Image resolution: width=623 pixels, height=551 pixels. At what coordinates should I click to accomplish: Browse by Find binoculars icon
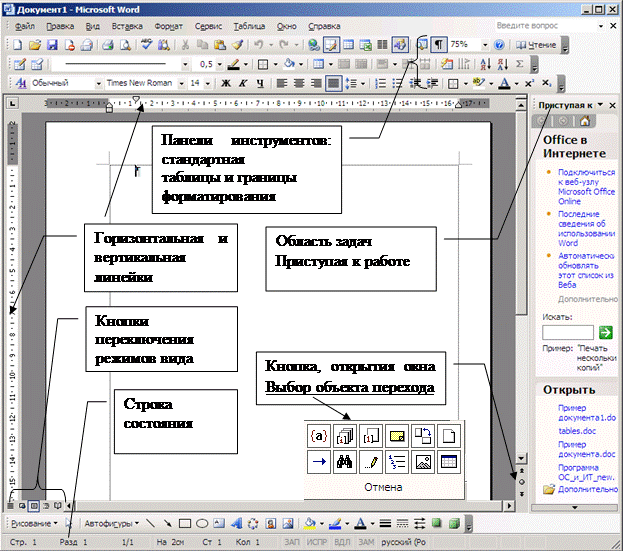tap(344, 462)
